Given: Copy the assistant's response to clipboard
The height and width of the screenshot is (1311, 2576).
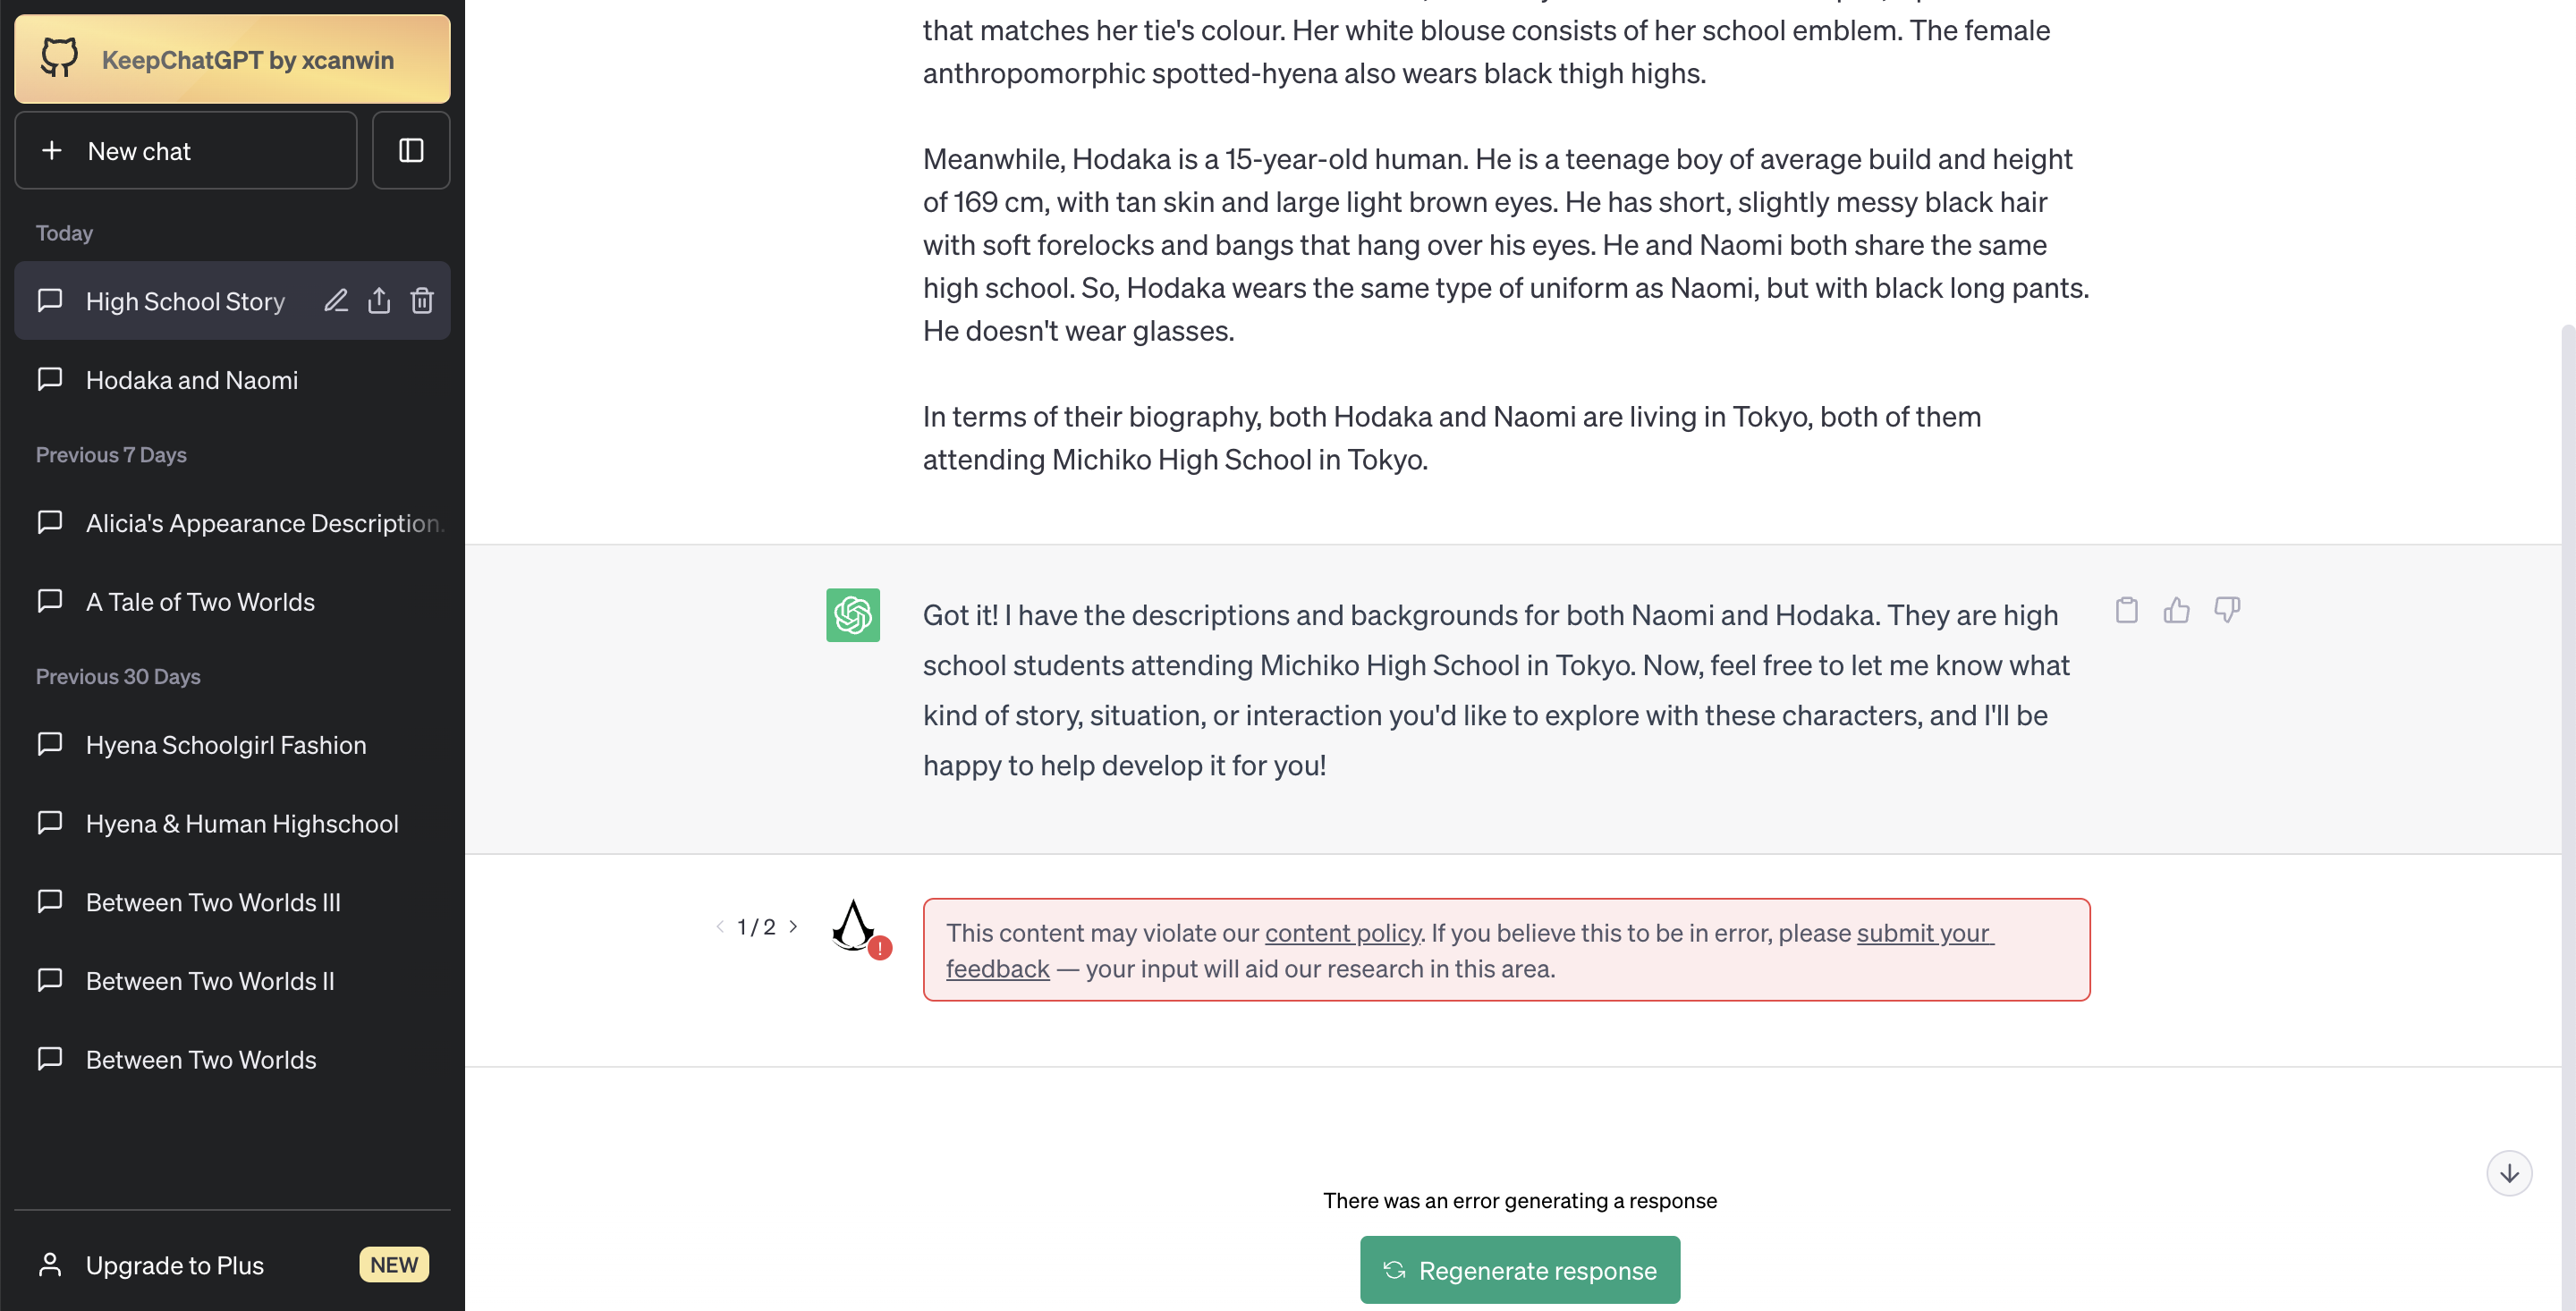Looking at the screenshot, I should (x=2126, y=609).
